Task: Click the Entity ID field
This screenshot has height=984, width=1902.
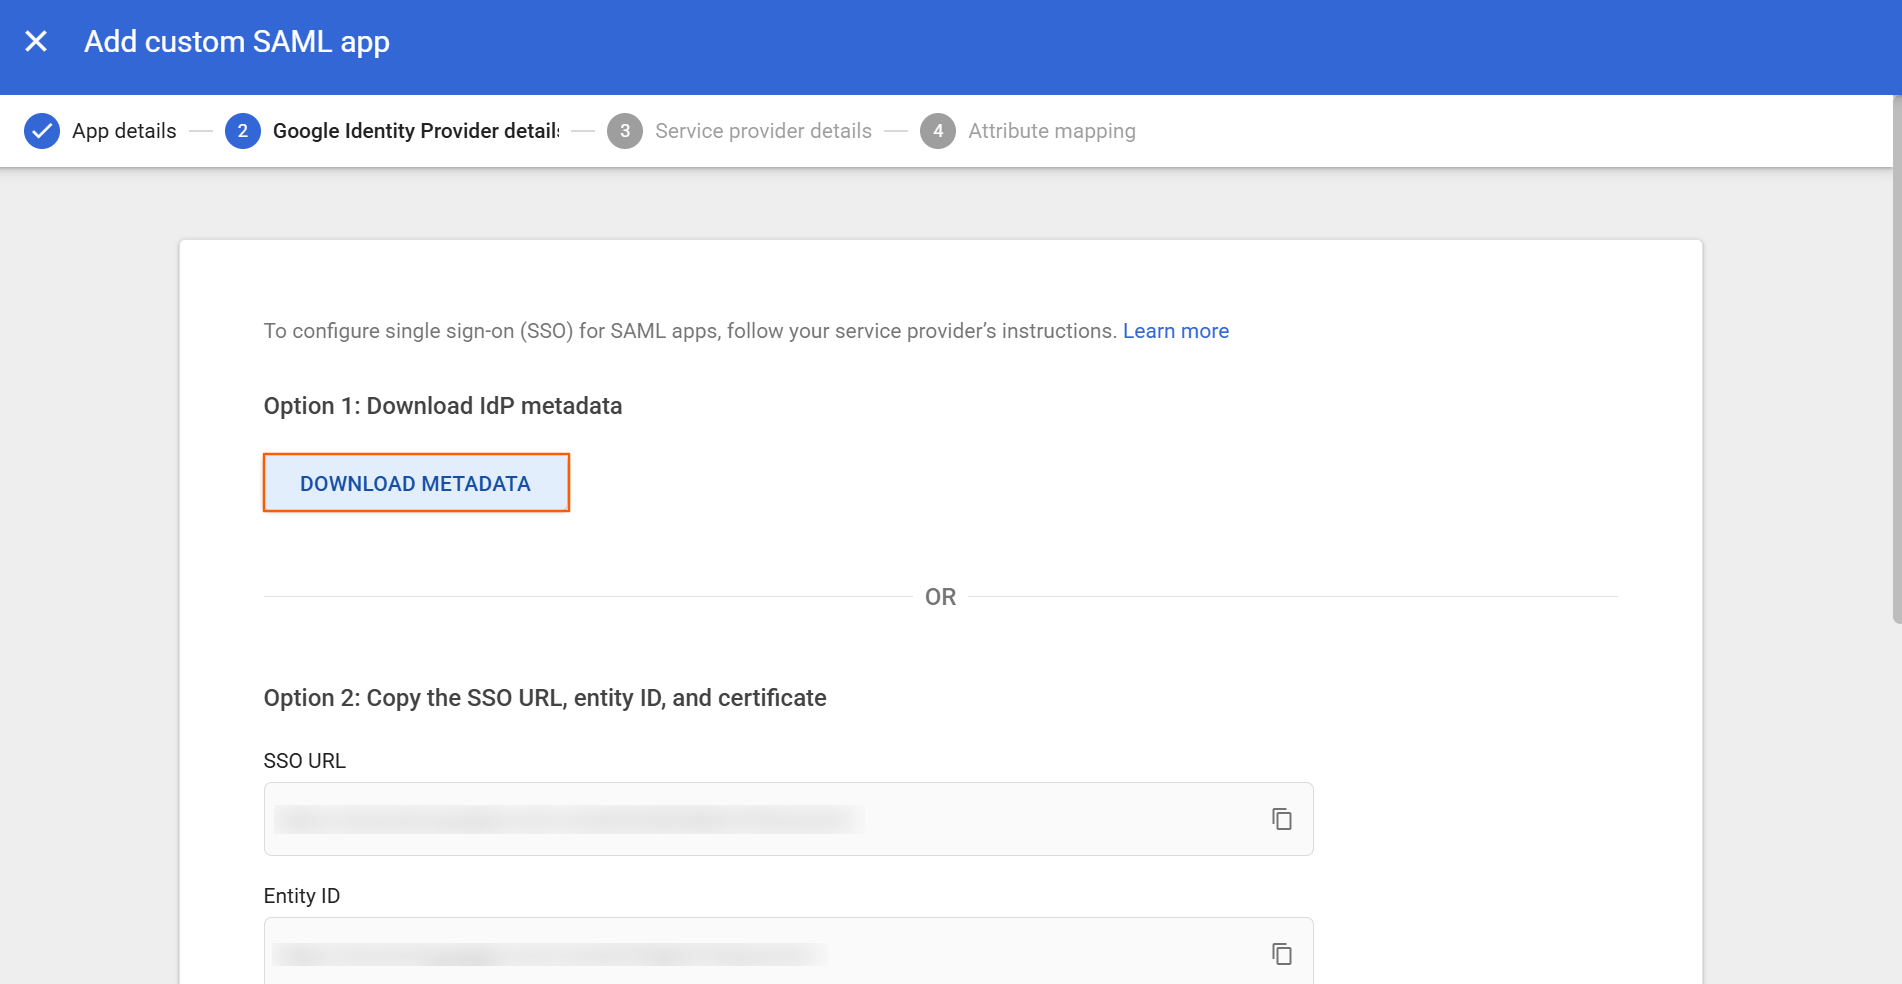Action: click(x=788, y=951)
